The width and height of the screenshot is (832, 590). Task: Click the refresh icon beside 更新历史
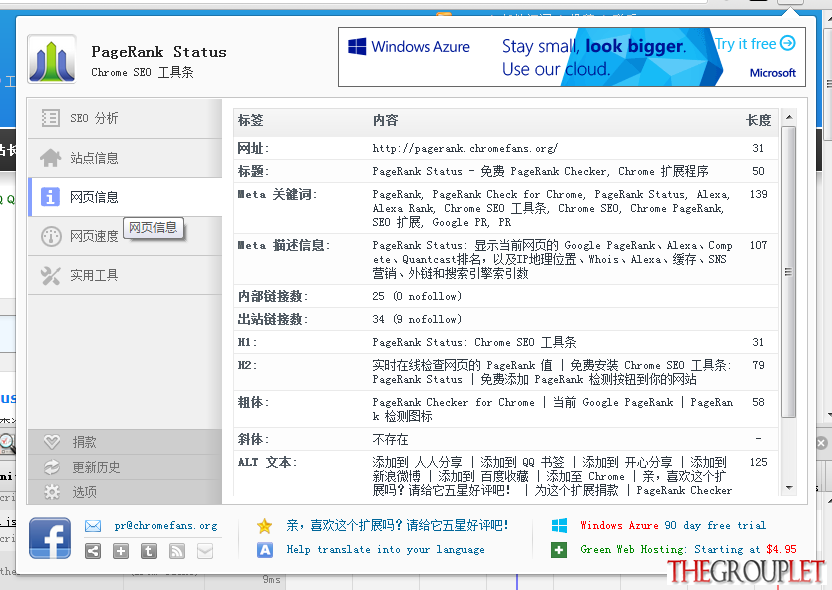tap(52, 467)
